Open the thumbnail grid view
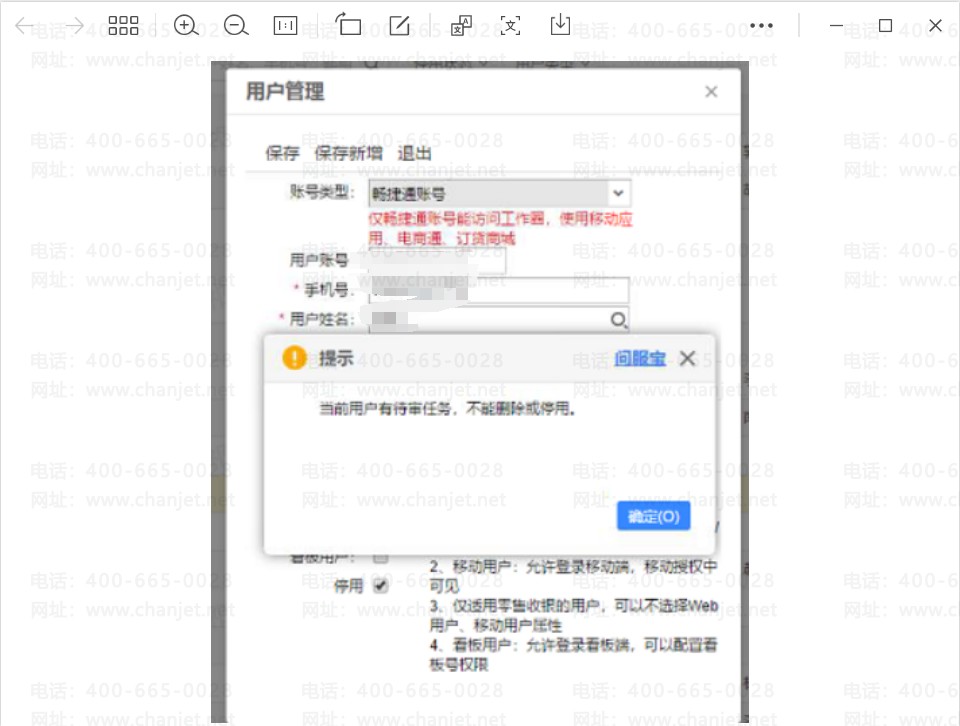This screenshot has width=960, height=726. click(x=123, y=26)
